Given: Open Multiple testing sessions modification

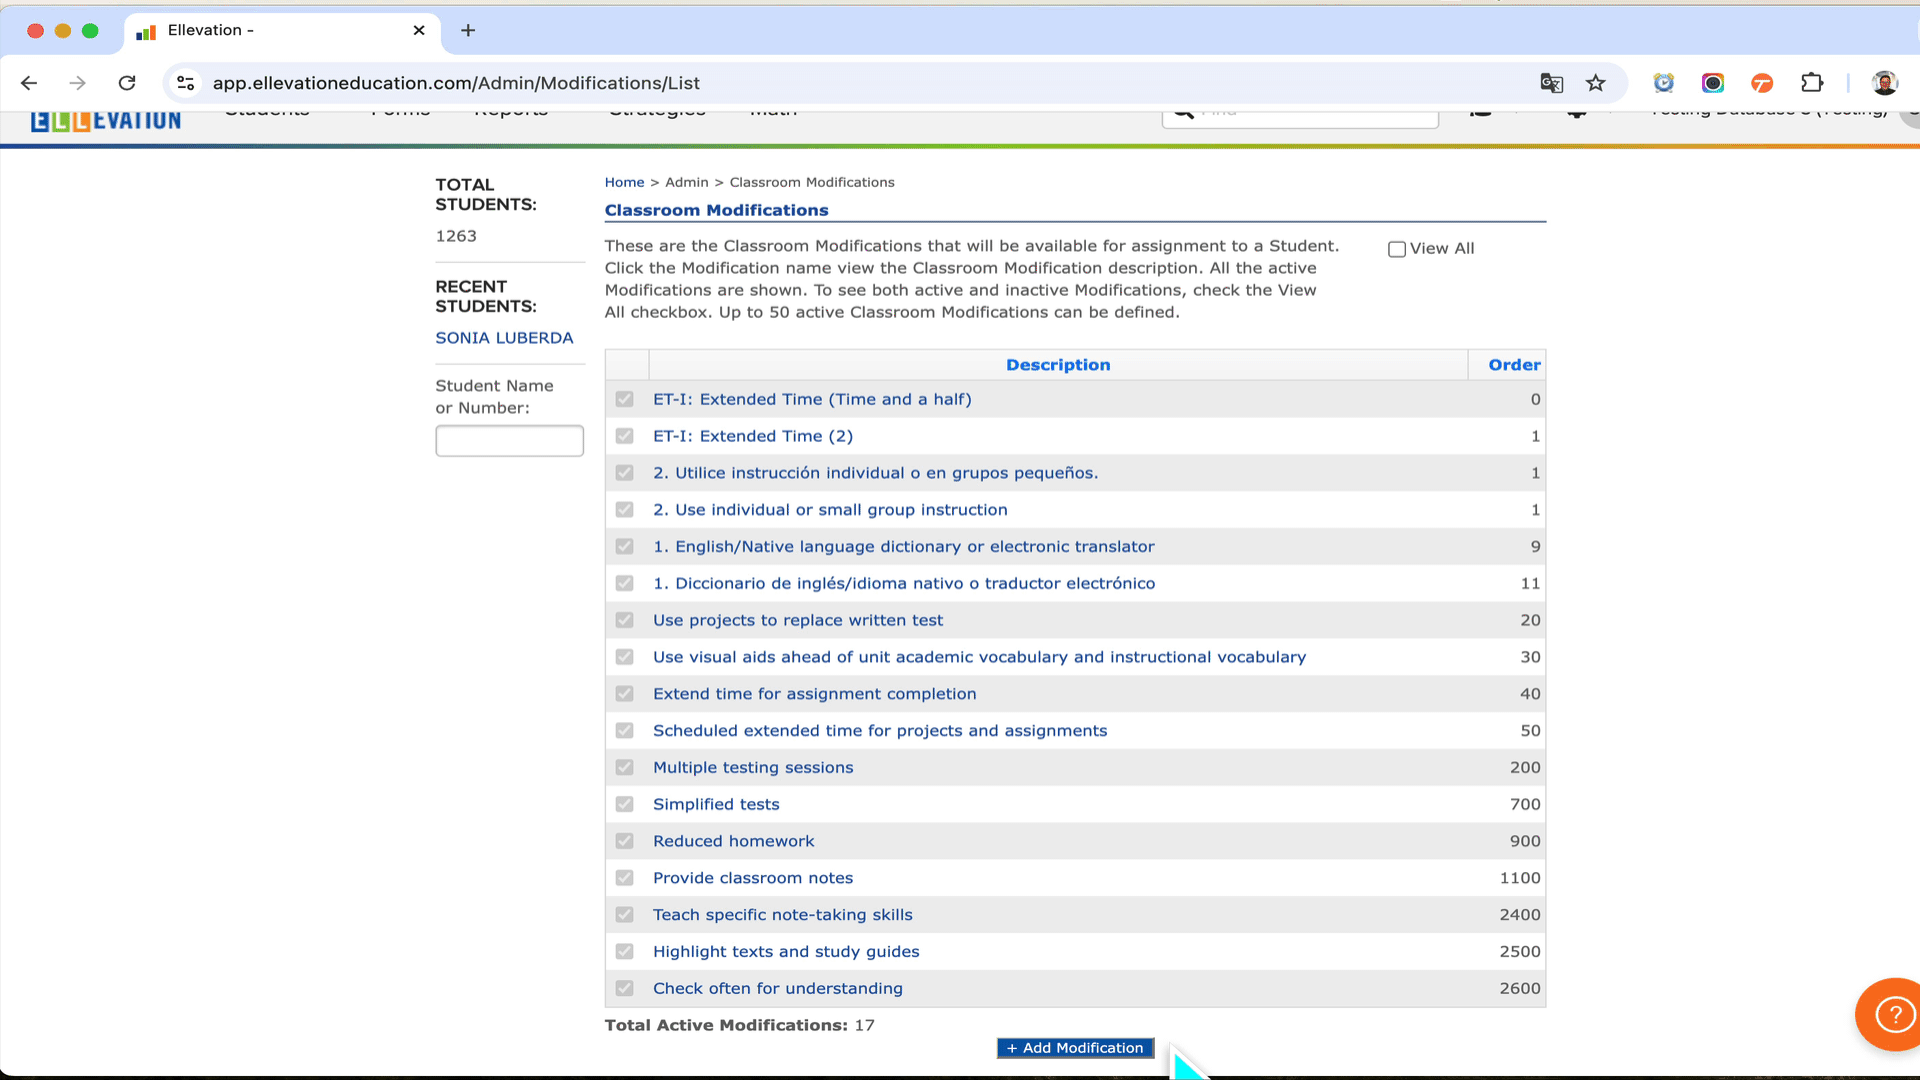Looking at the screenshot, I should pyautogui.click(x=753, y=767).
